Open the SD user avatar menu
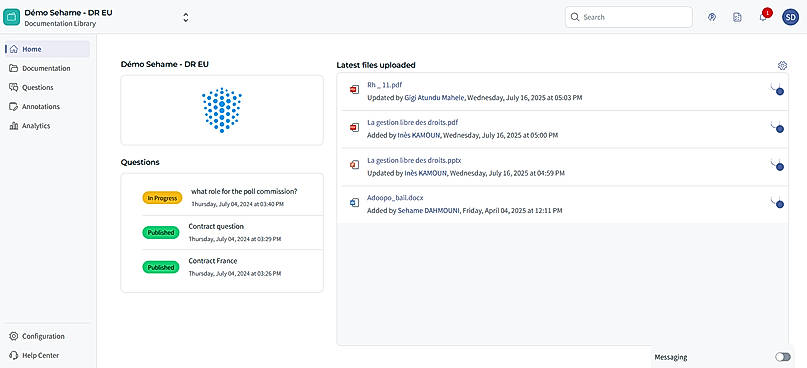Viewport: 807px width, 368px height. (x=790, y=17)
